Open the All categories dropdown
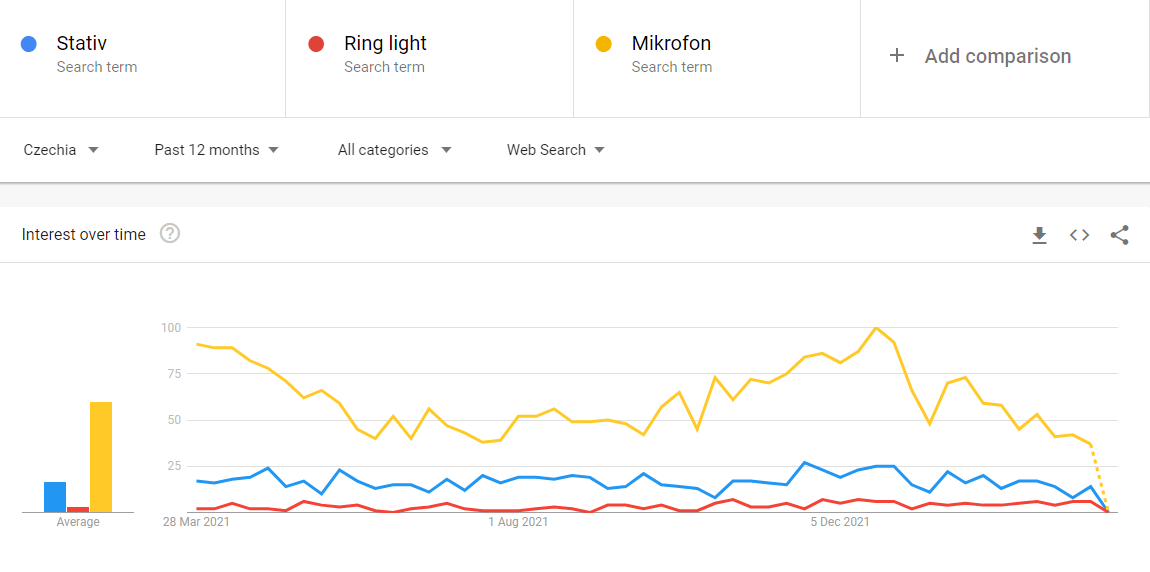This screenshot has width=1150, height=572. [394, 150]
